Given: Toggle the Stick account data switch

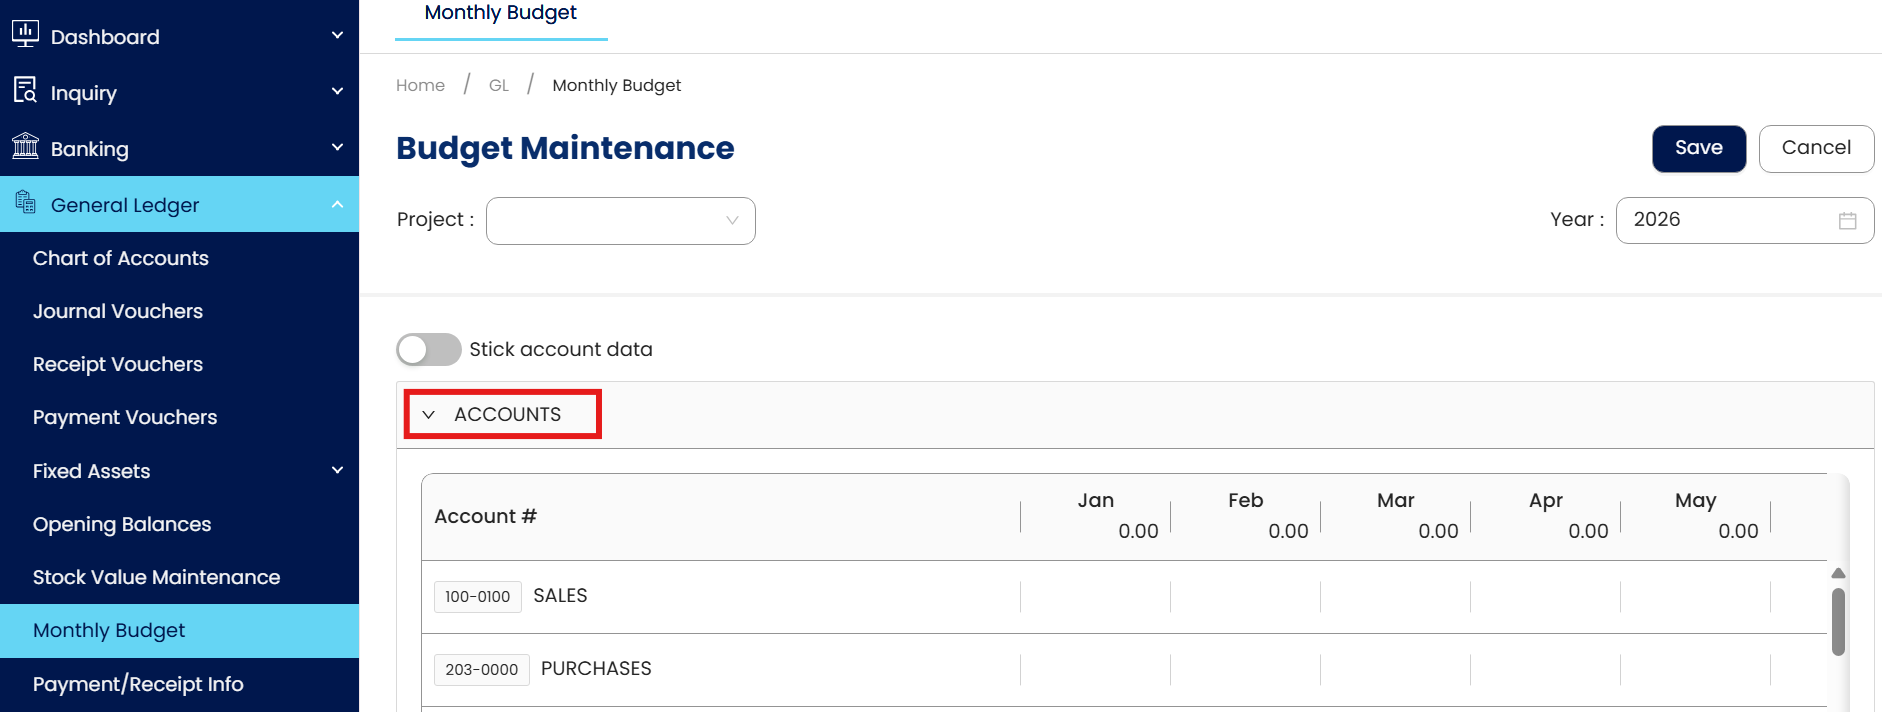Looking at the screenshot, I should click(x=428, y=350).
